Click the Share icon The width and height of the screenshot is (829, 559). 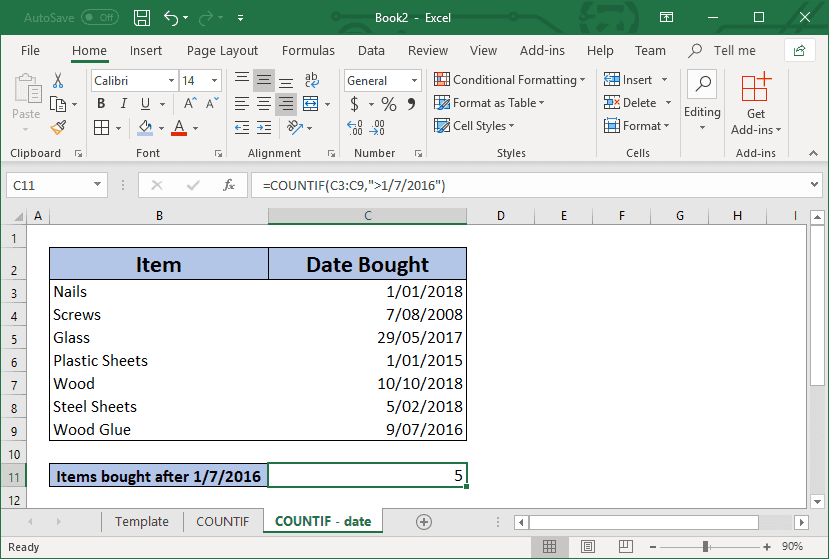click(799, 51)
